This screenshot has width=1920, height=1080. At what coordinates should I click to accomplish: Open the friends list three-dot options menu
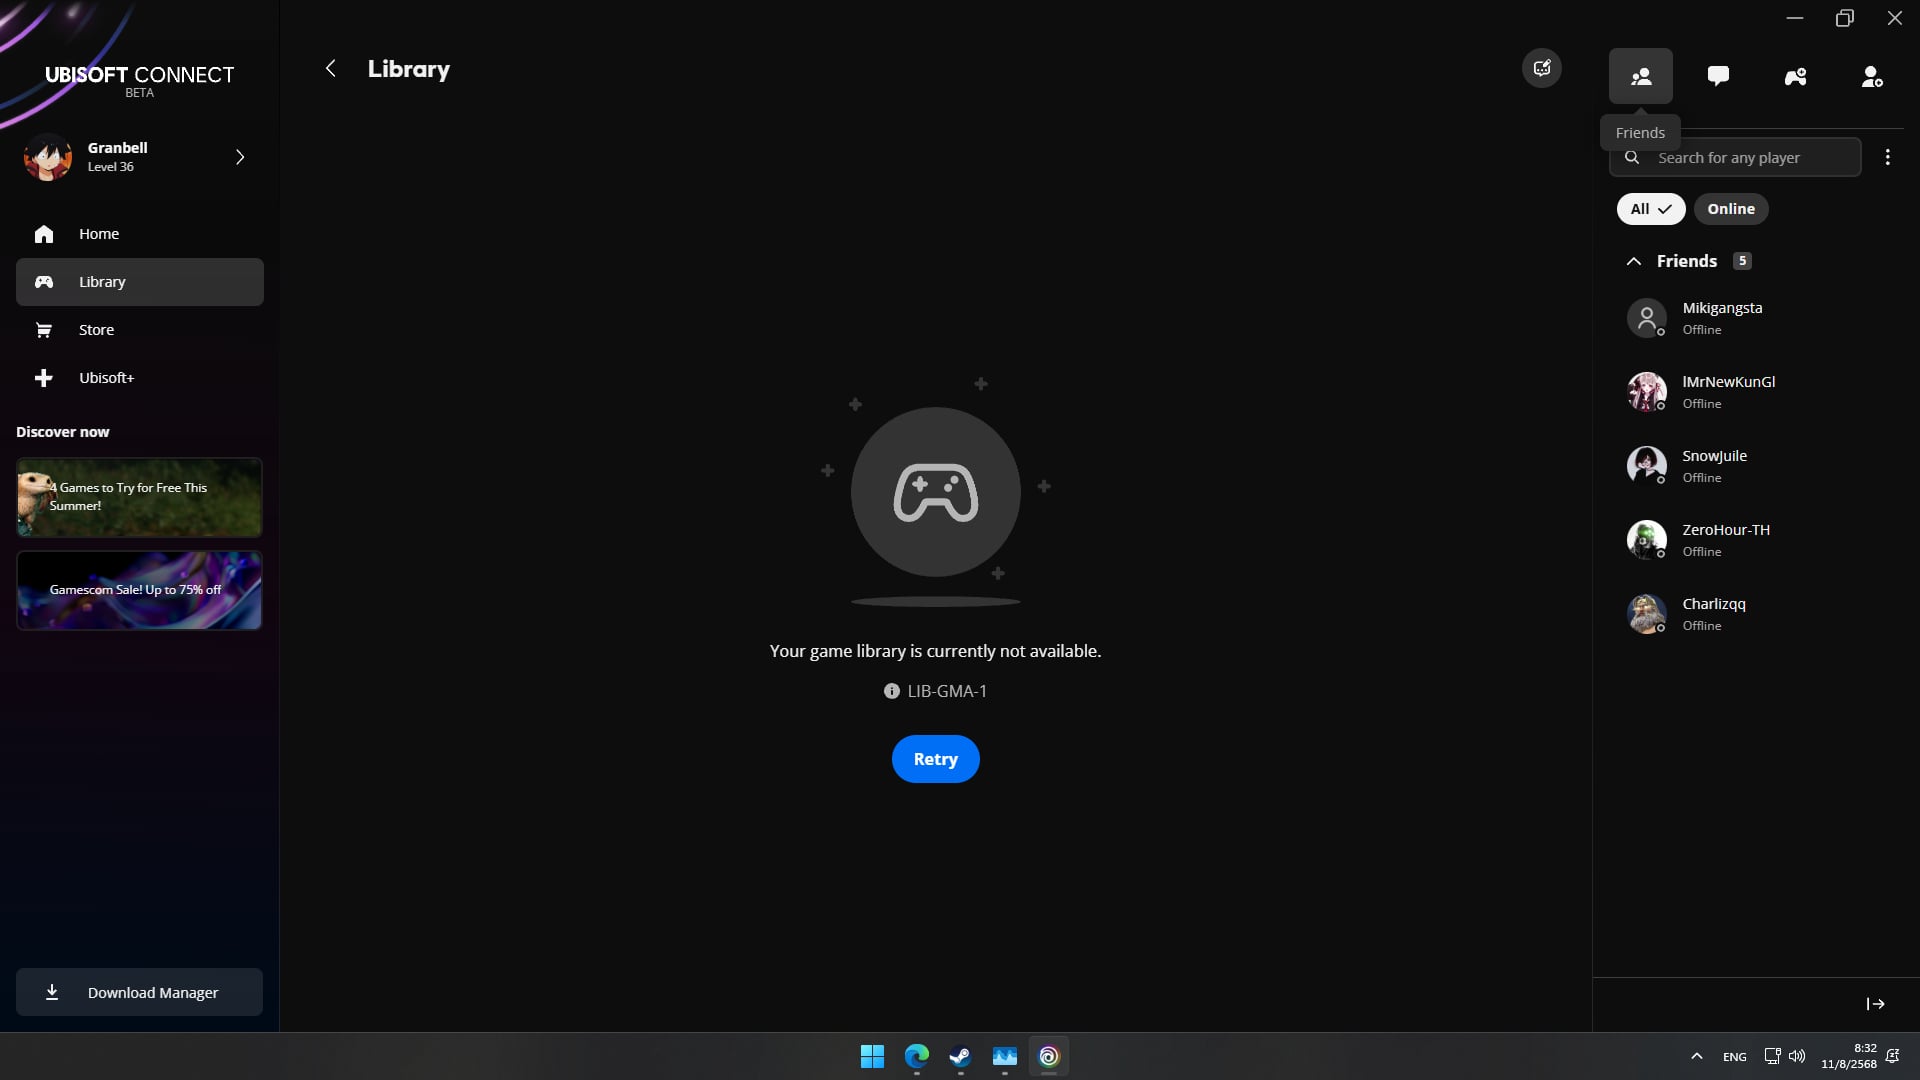(1887, 157)
